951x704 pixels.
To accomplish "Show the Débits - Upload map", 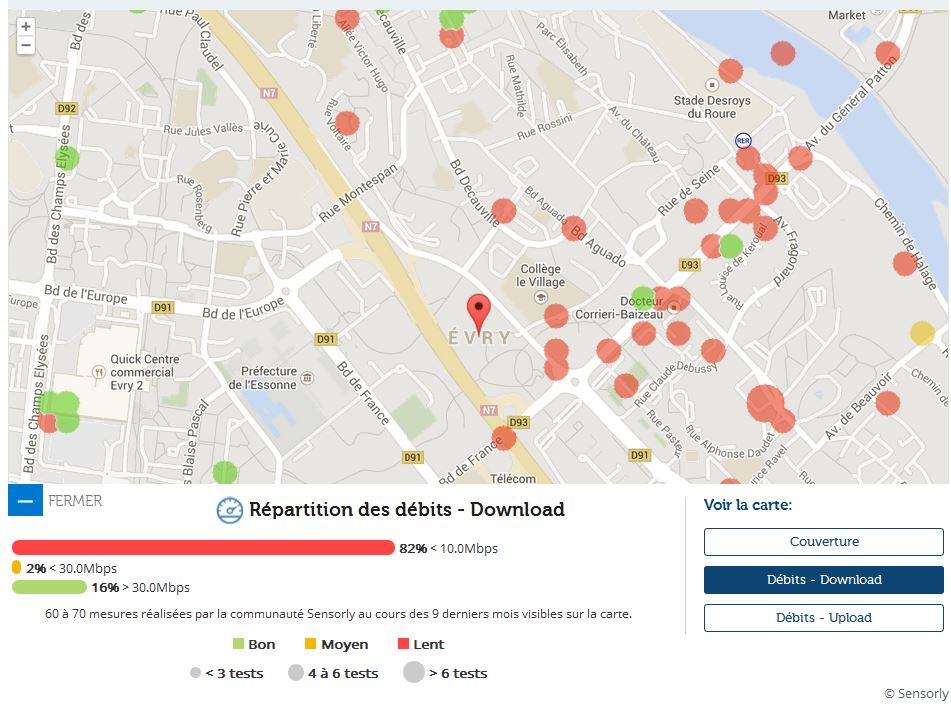I will point(823,618).
